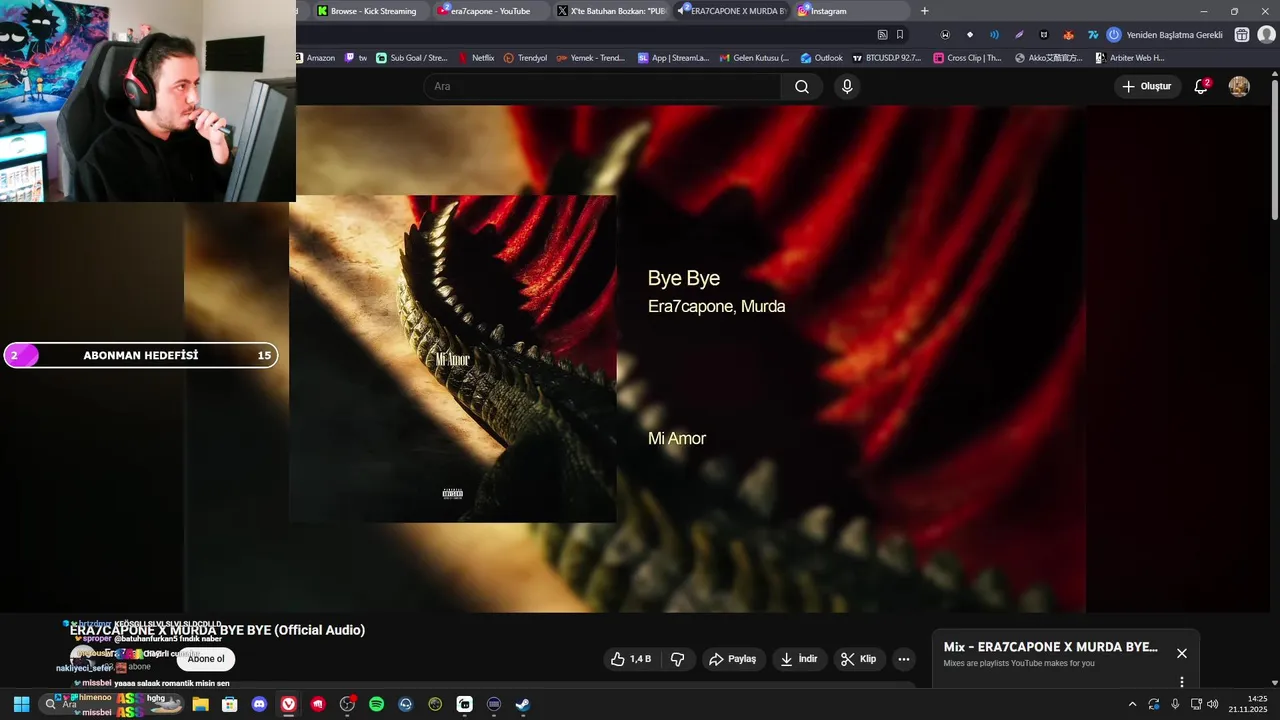This screenshot has width=1280, height=720.
Task: Like the video with the thumbs-up button
Action: [x=631, y=659]
